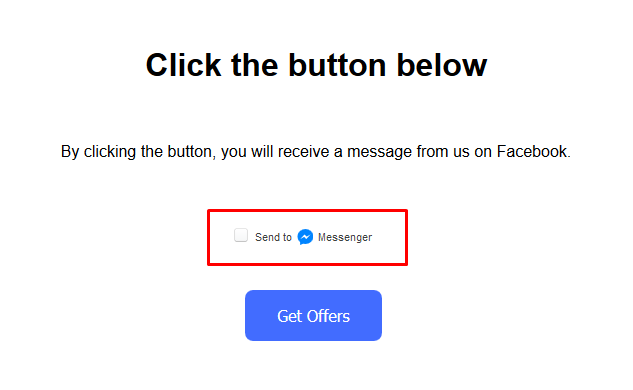
Task: Click the word 'the' in the bold heading
Action: [254, 65]
